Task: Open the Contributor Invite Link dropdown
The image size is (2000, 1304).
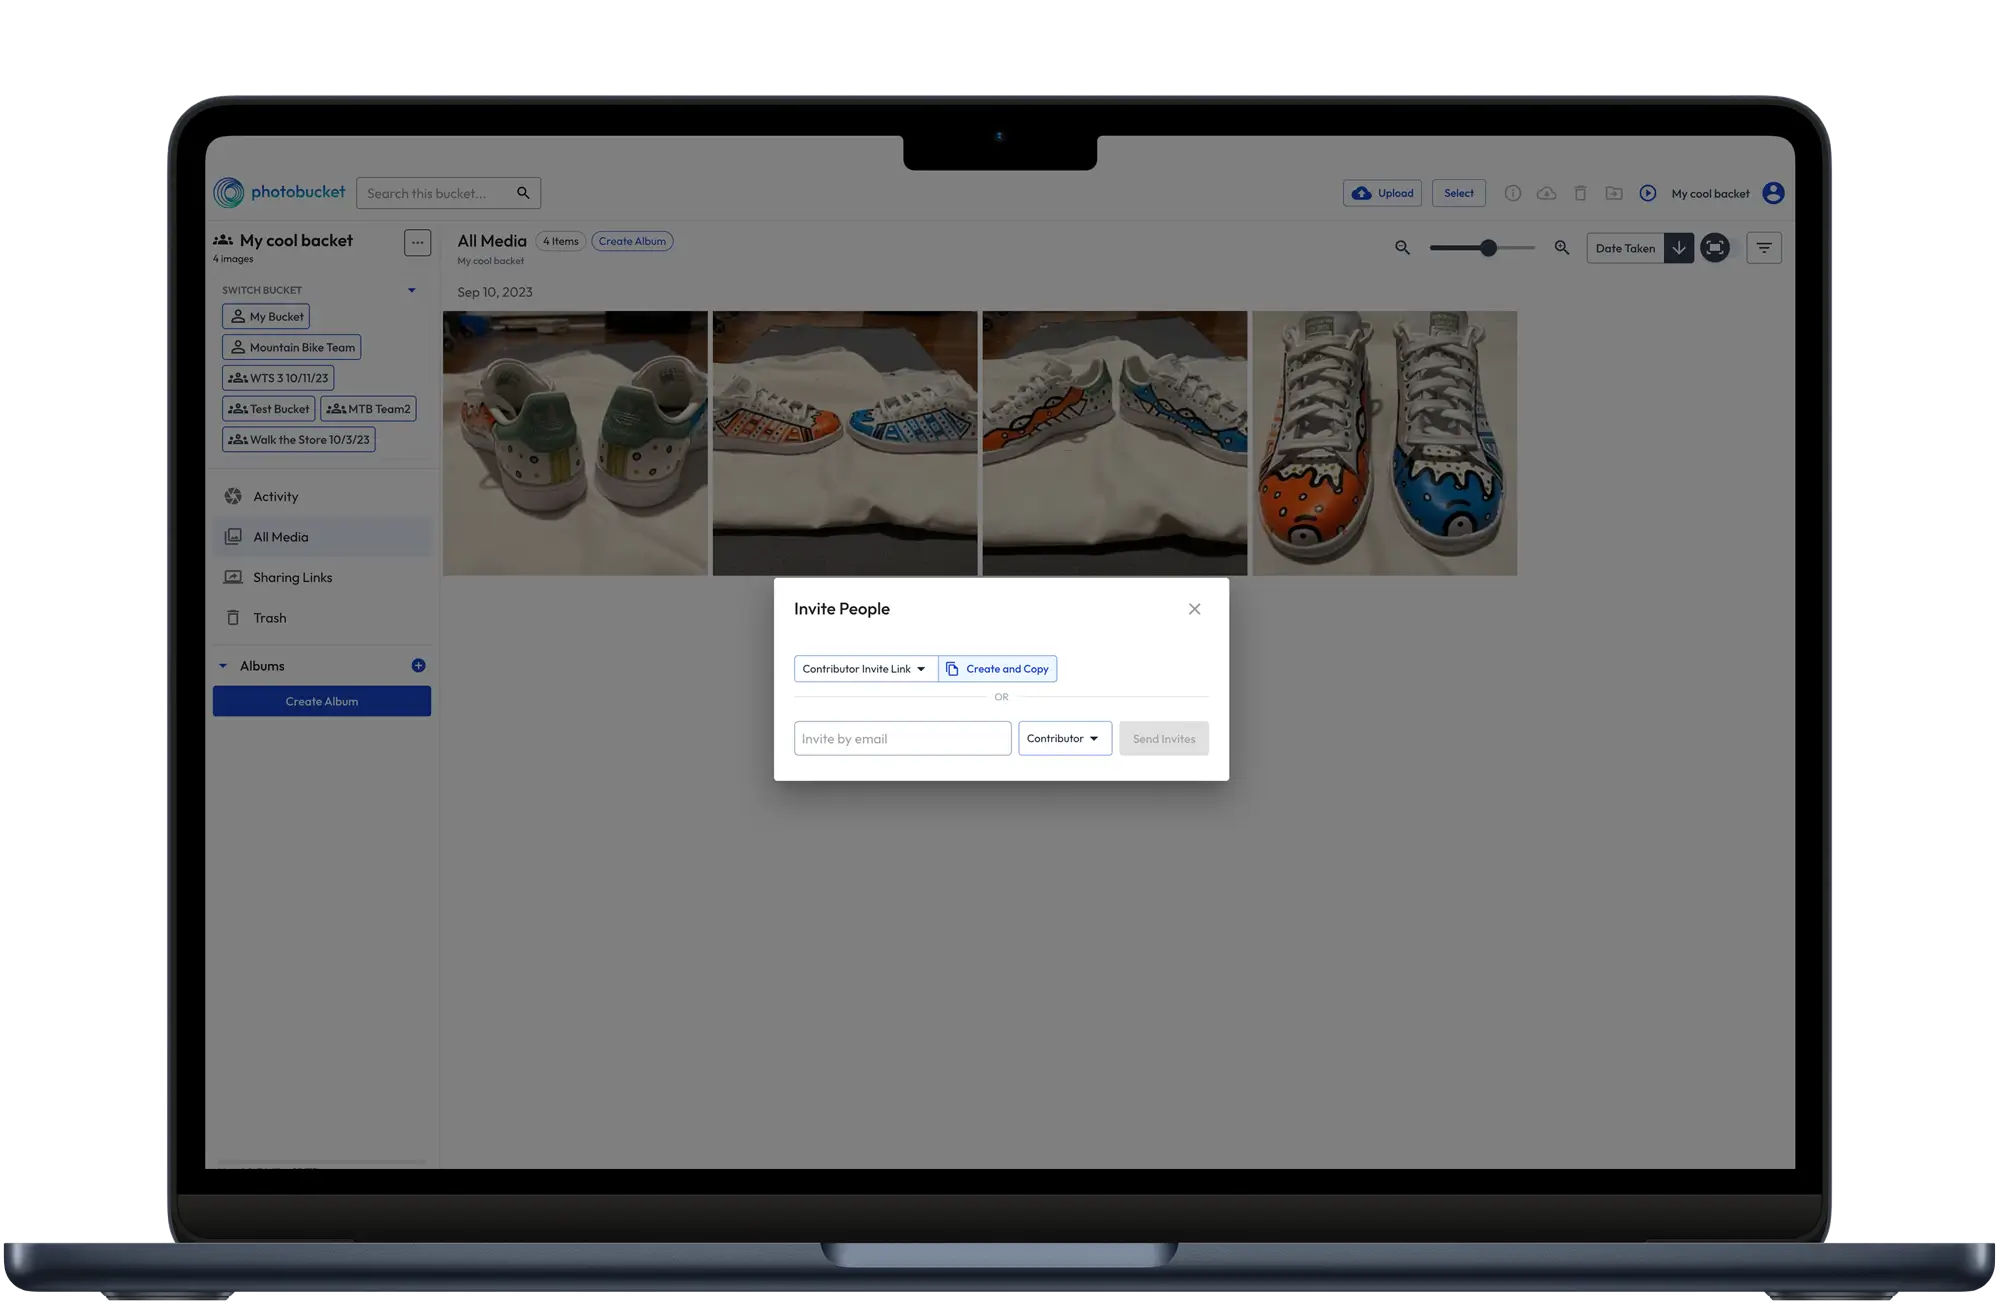Action: [x=866, y=669]
